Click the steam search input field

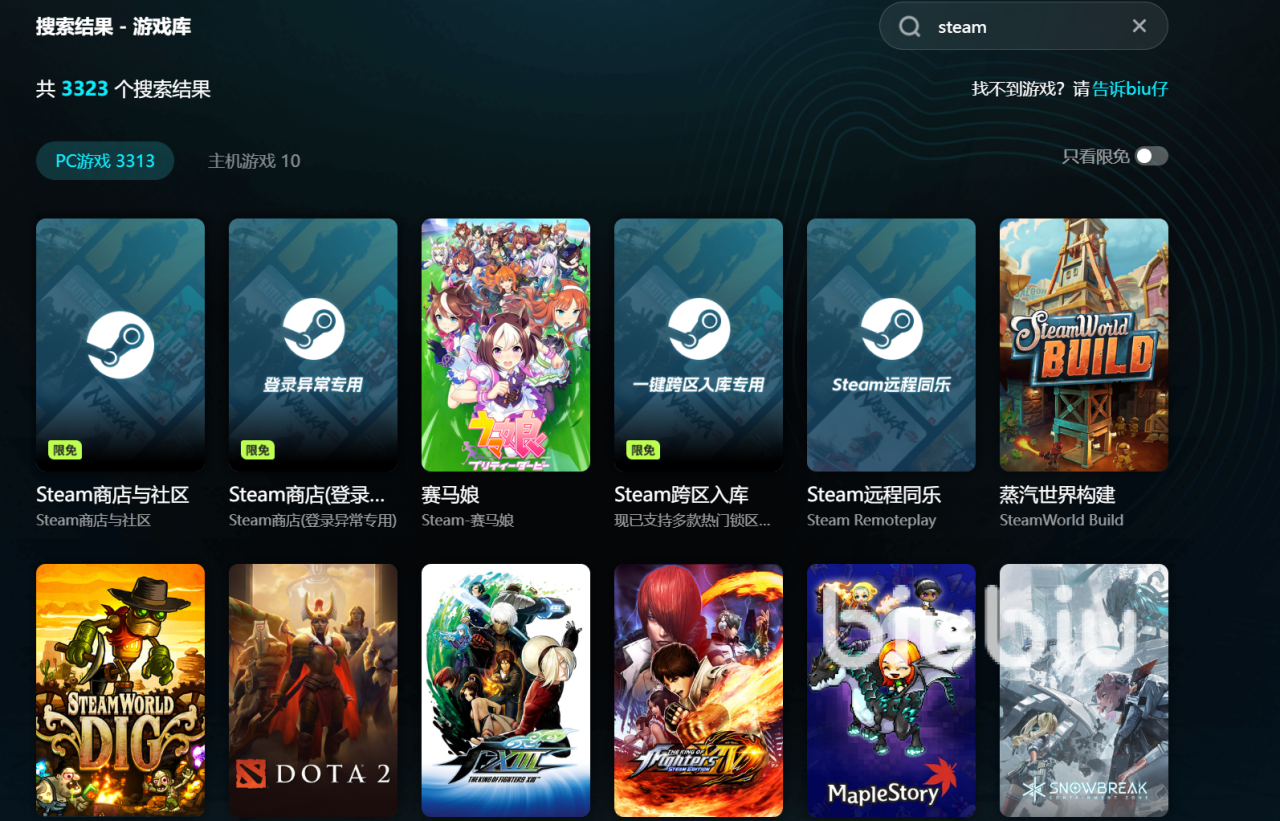pyautogui.click(x=1020, y=27)
